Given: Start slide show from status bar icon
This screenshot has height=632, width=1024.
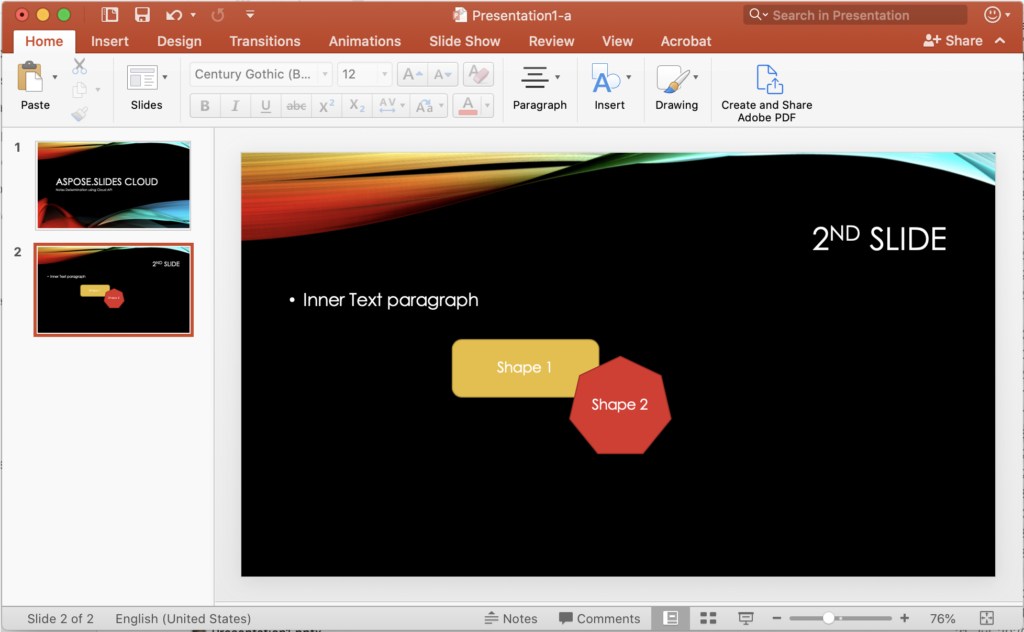Looking at the screenshot, I should [x=745, y=618].
